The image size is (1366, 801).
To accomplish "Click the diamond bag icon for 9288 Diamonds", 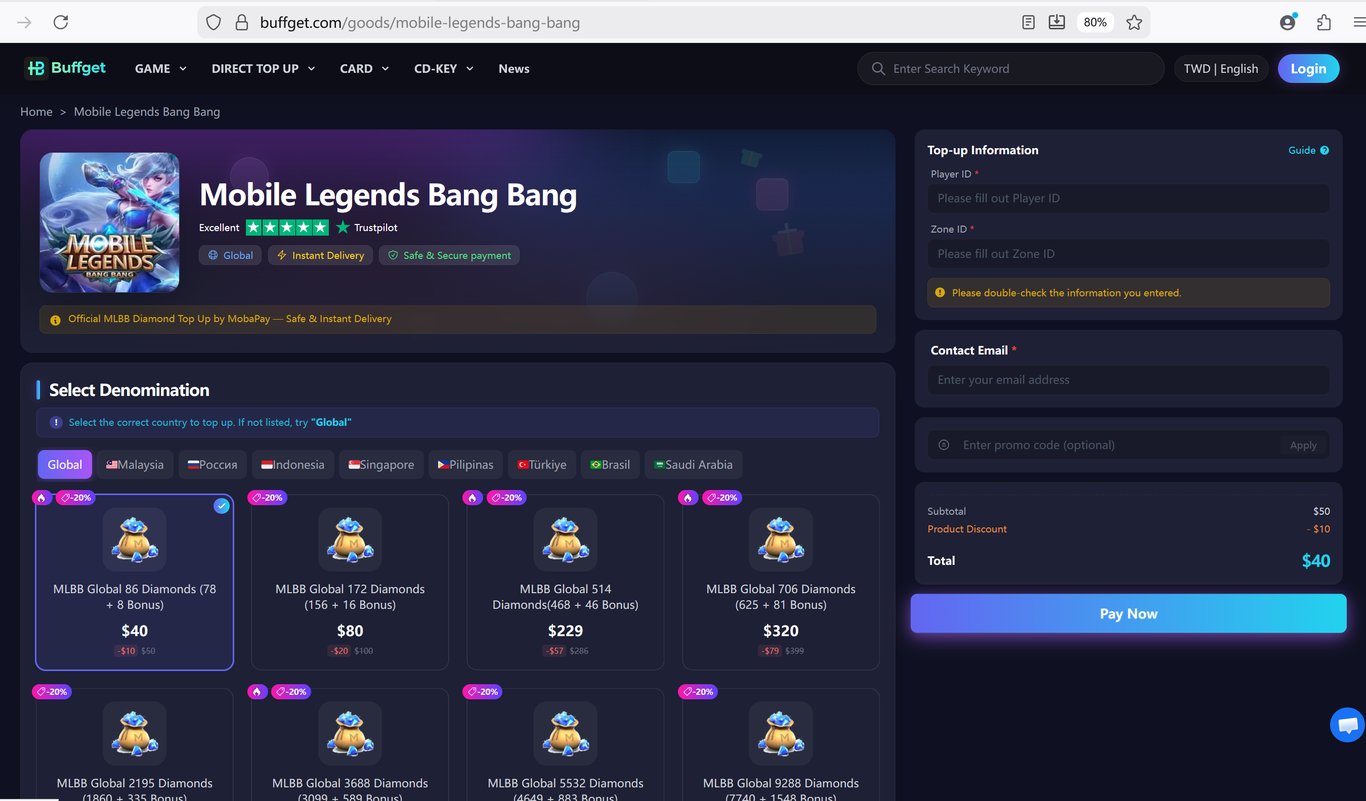I will pos(781,733).
